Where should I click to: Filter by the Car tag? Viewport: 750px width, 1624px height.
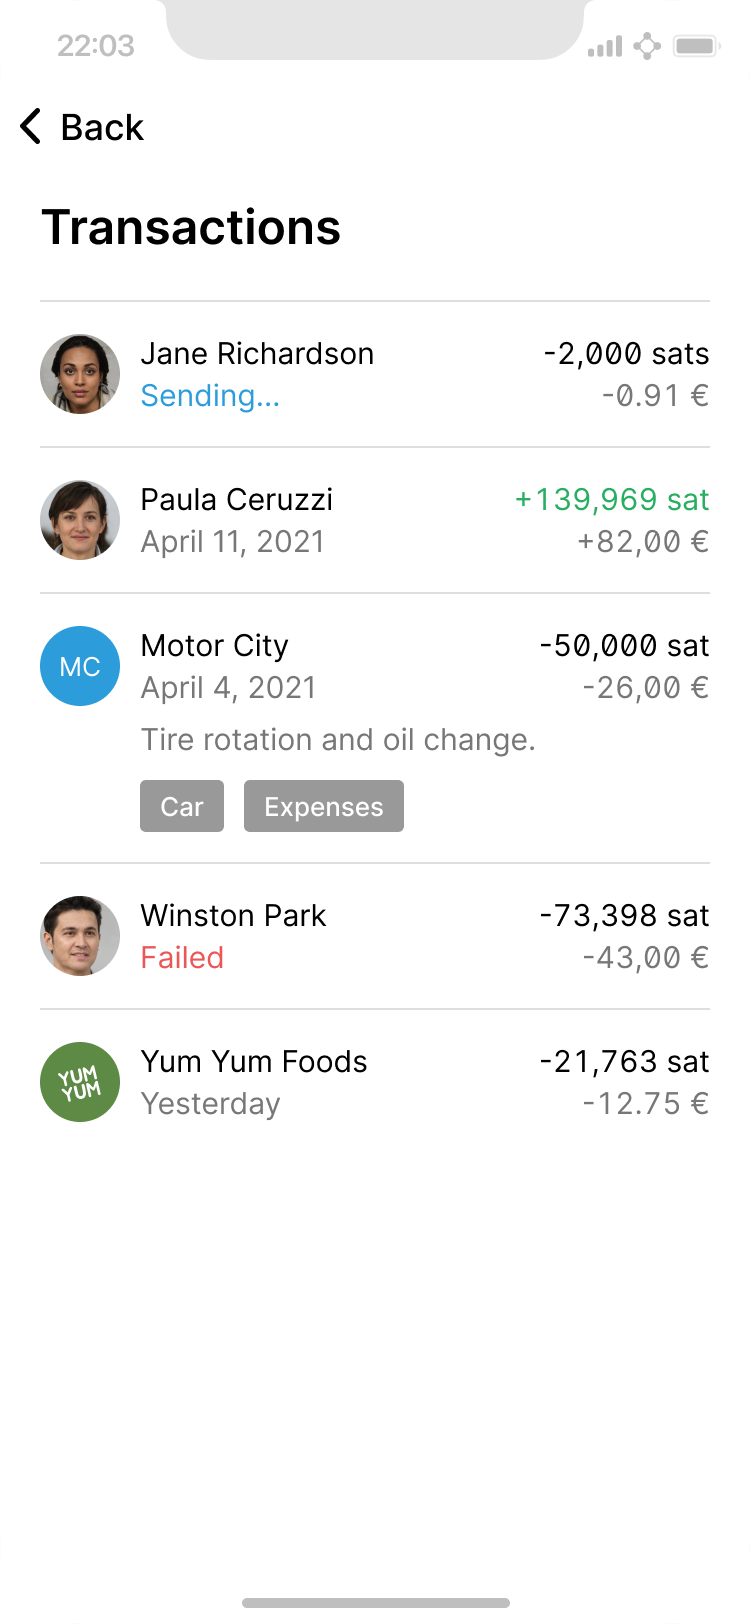click(x=182, y=807)
